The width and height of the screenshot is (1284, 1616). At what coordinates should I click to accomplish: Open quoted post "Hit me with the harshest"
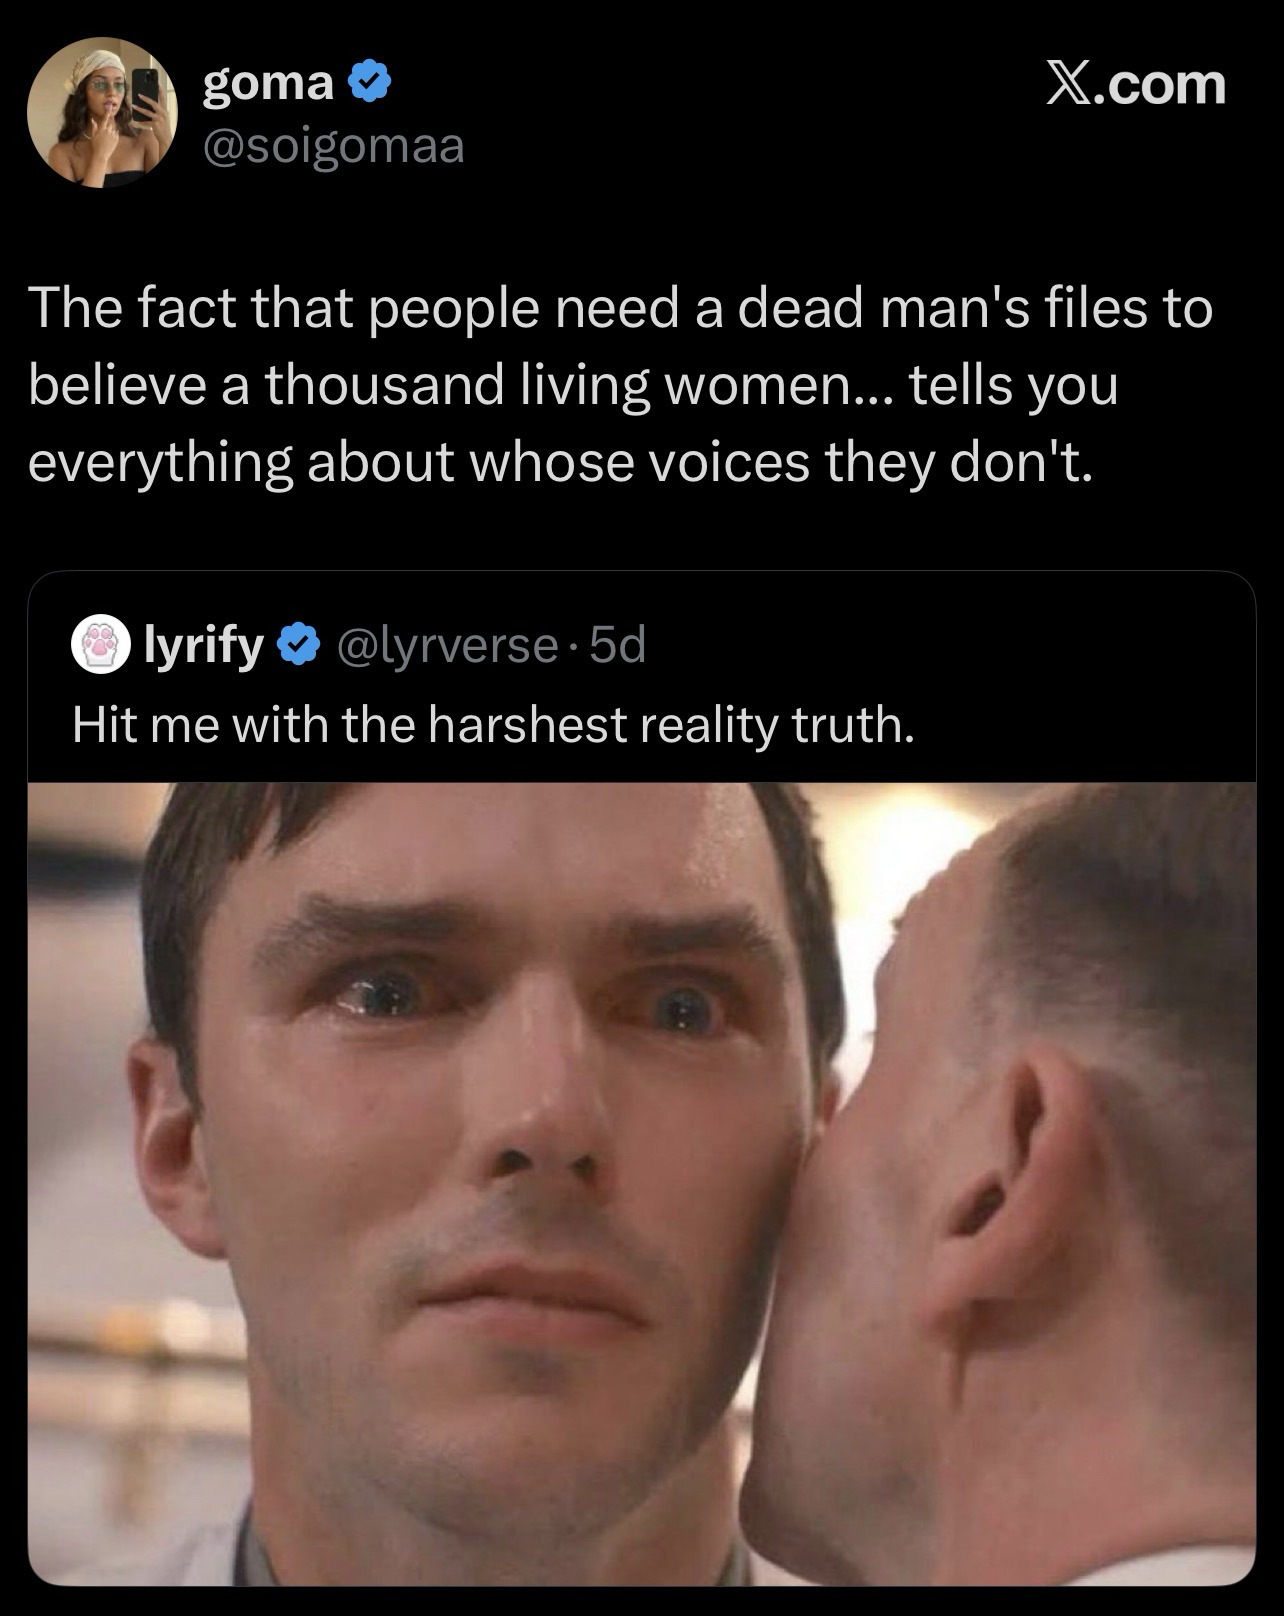(493, 724)
